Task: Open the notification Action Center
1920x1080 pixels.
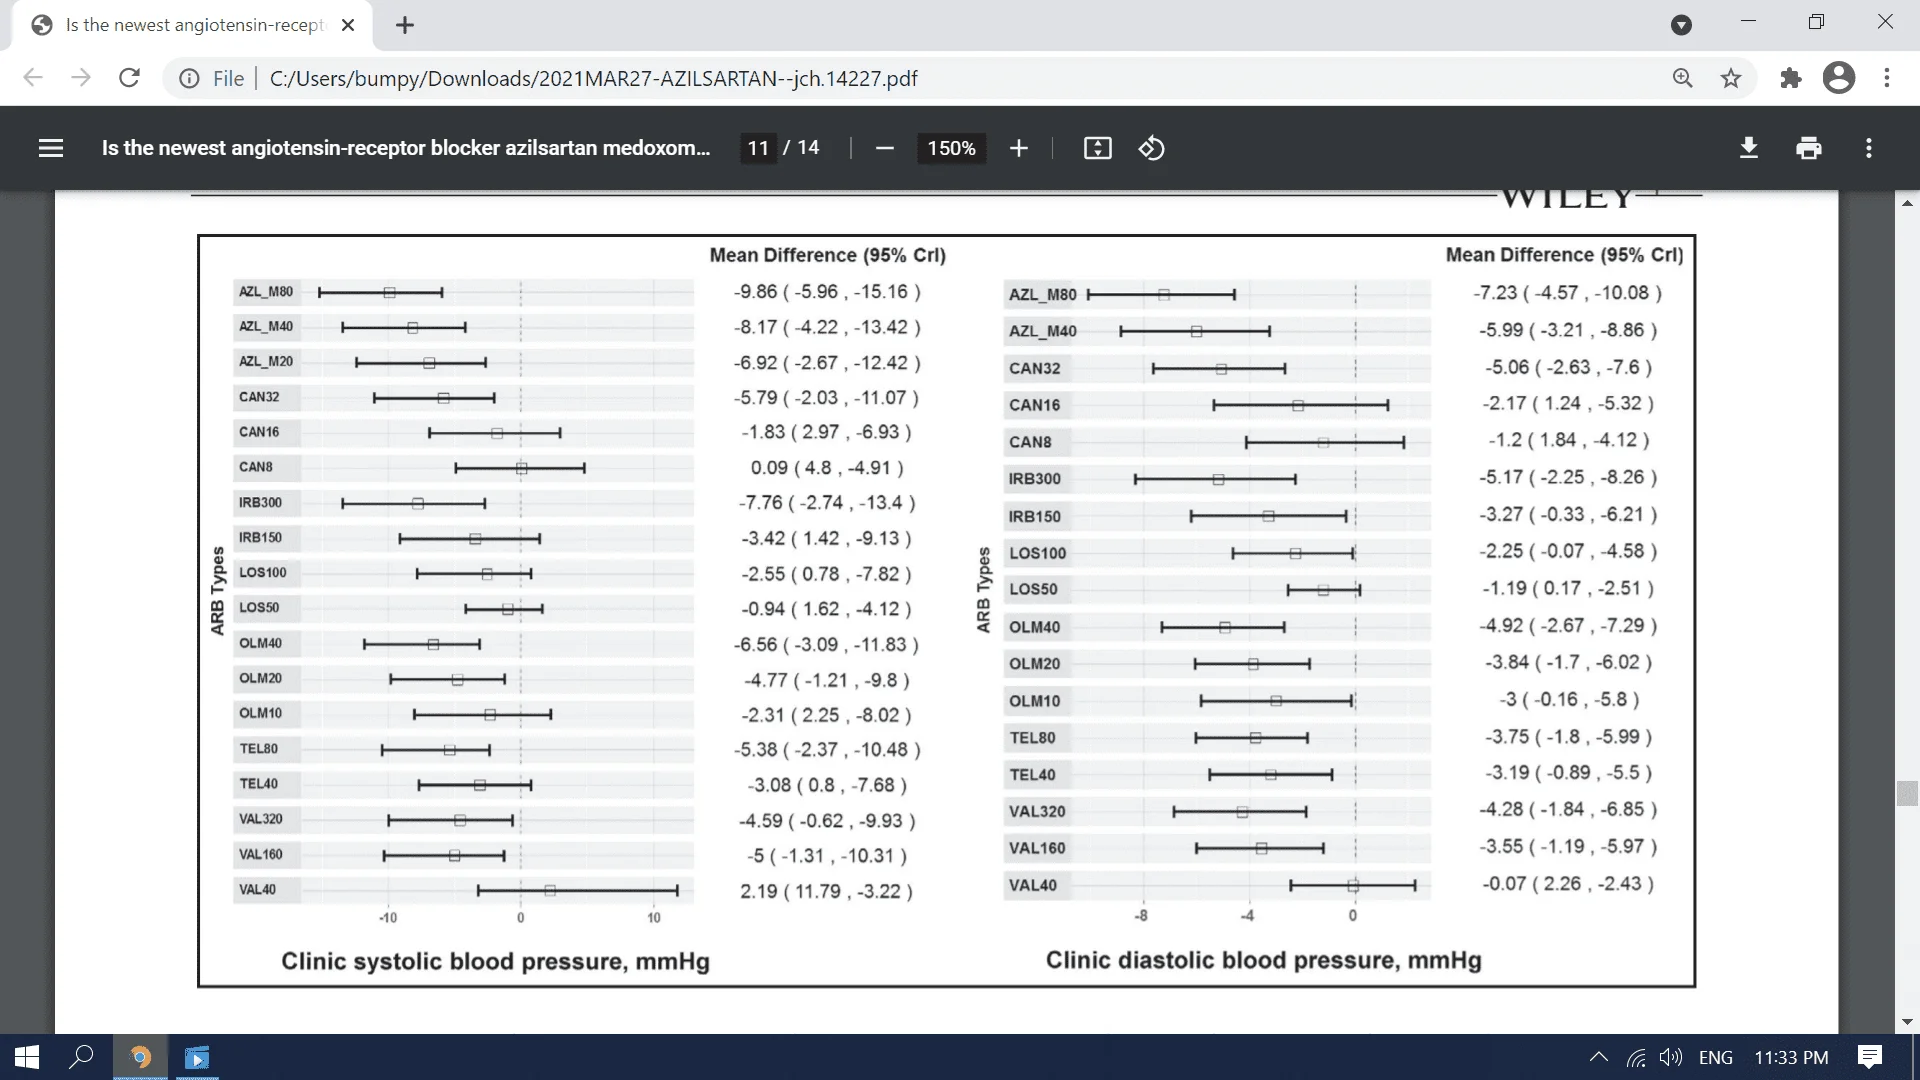Action: (x=1869, y=1057)
